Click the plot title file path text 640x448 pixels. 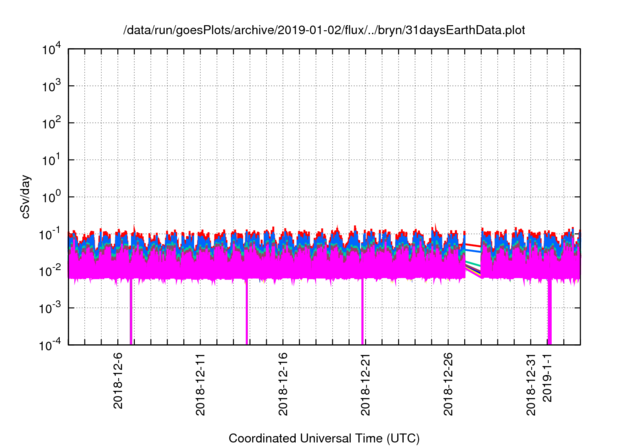point(324,30)
